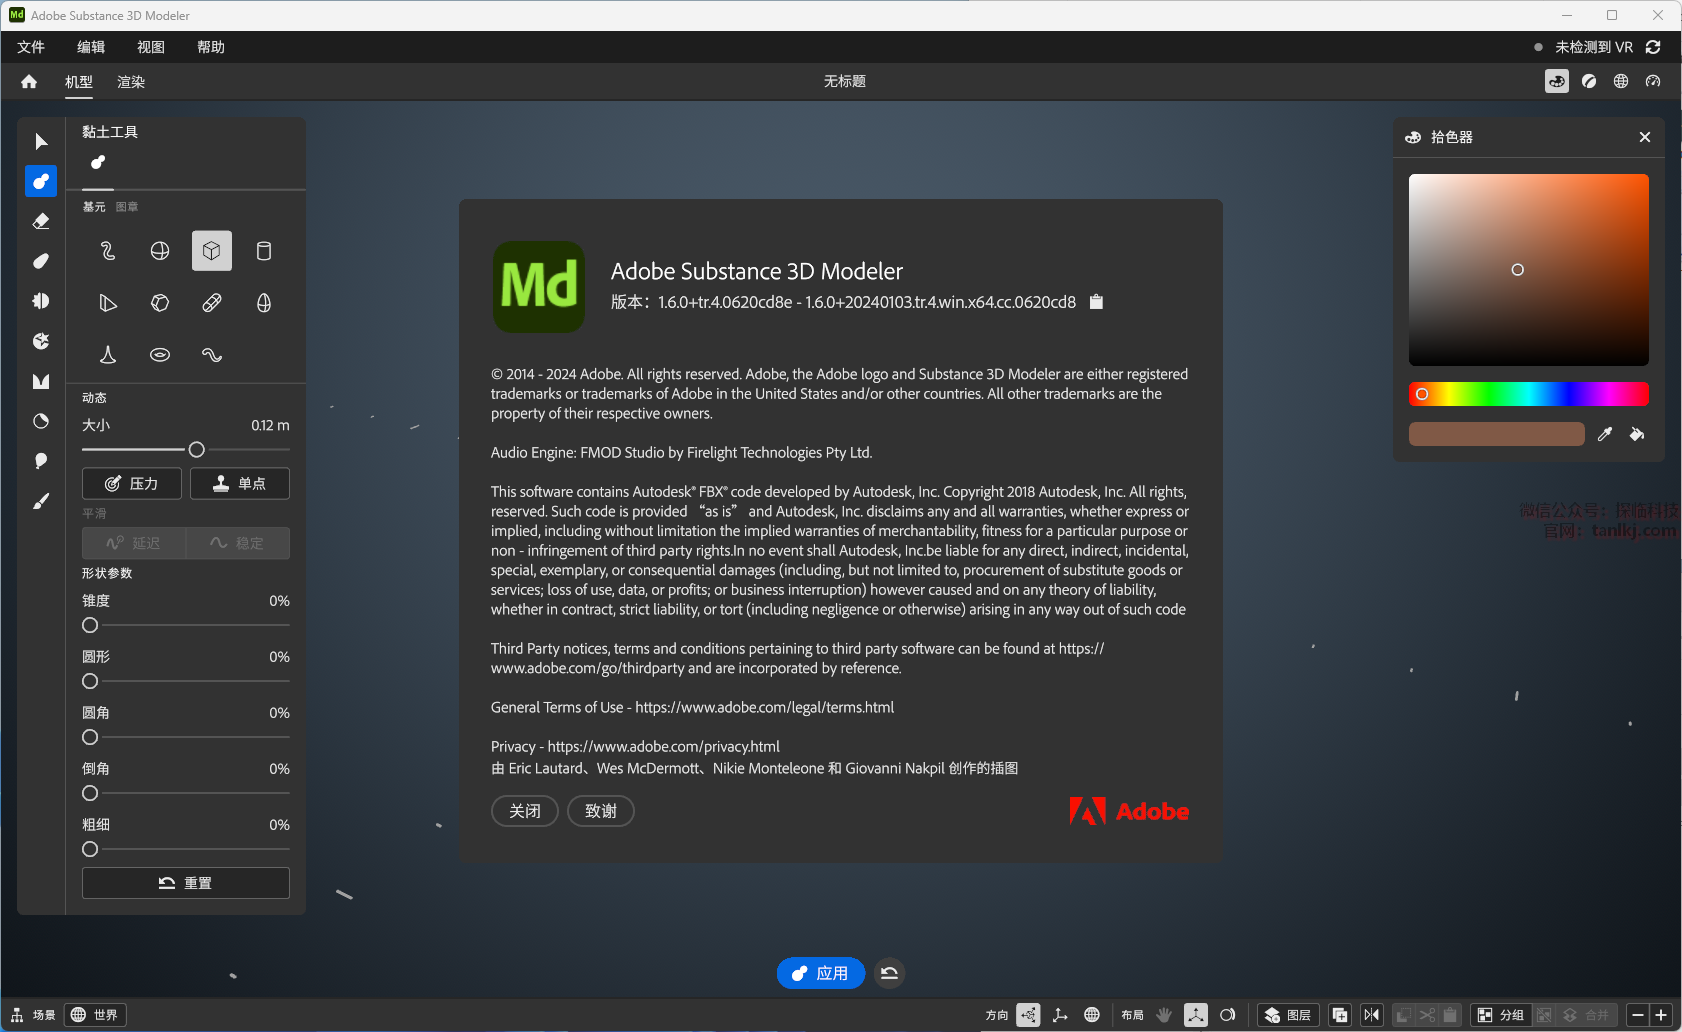Image resolution: width=1682 pixels, height=1032 pixels.
Task: Choose the cone spike primitive shape
Action: coord(108,355)
